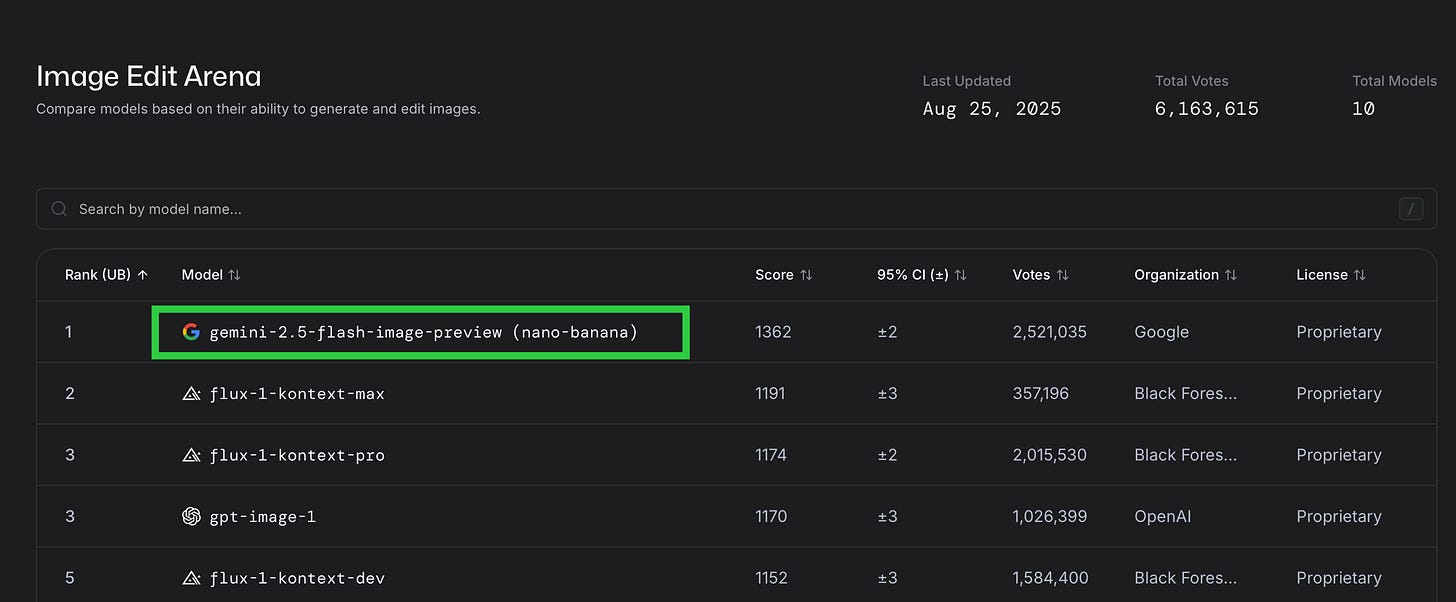The image size is (1456, 602).
Task: Sort by License column header
Action: tap(1331, 274)
